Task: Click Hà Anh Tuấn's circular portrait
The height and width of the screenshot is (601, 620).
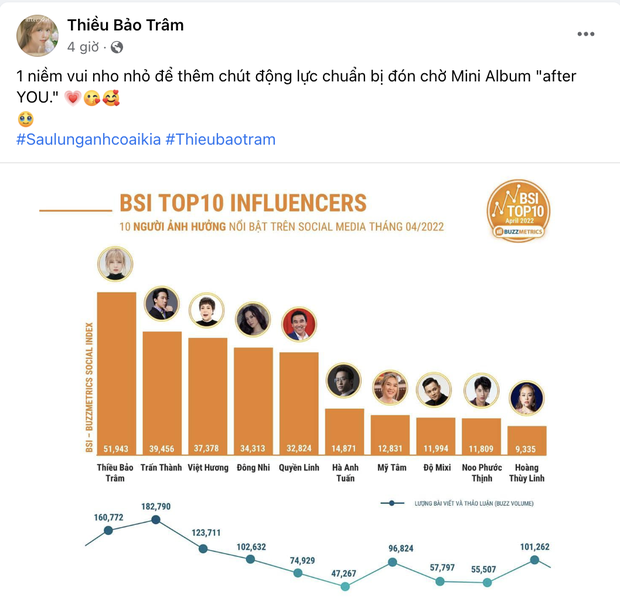Action: coord(344,381)
